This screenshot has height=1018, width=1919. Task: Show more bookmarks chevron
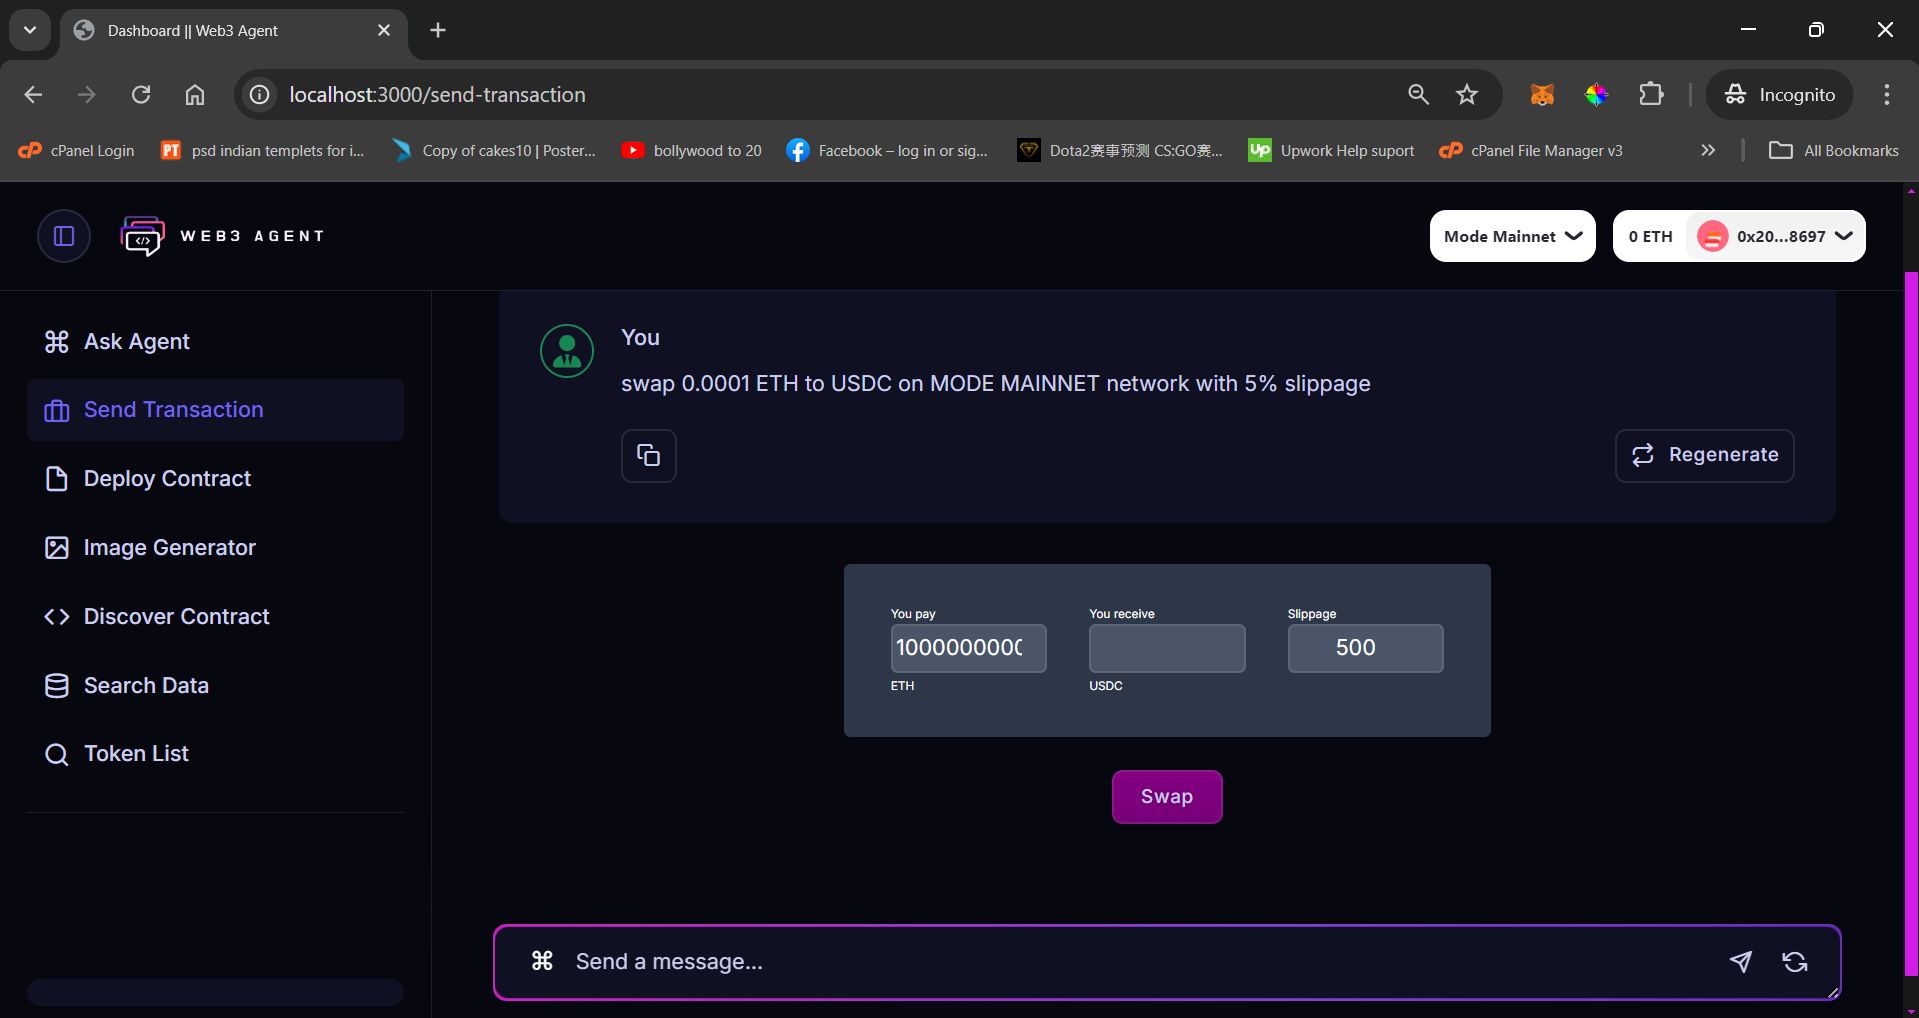[x=1708, y=151]
